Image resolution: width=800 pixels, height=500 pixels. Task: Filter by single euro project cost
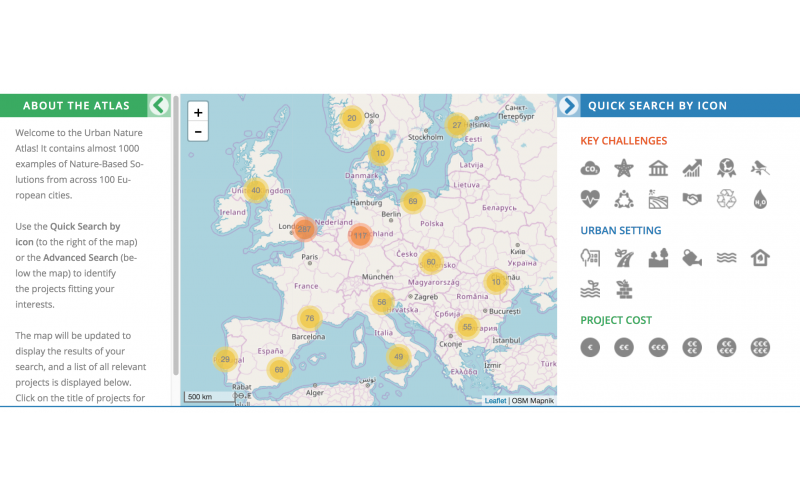[591, 347]
